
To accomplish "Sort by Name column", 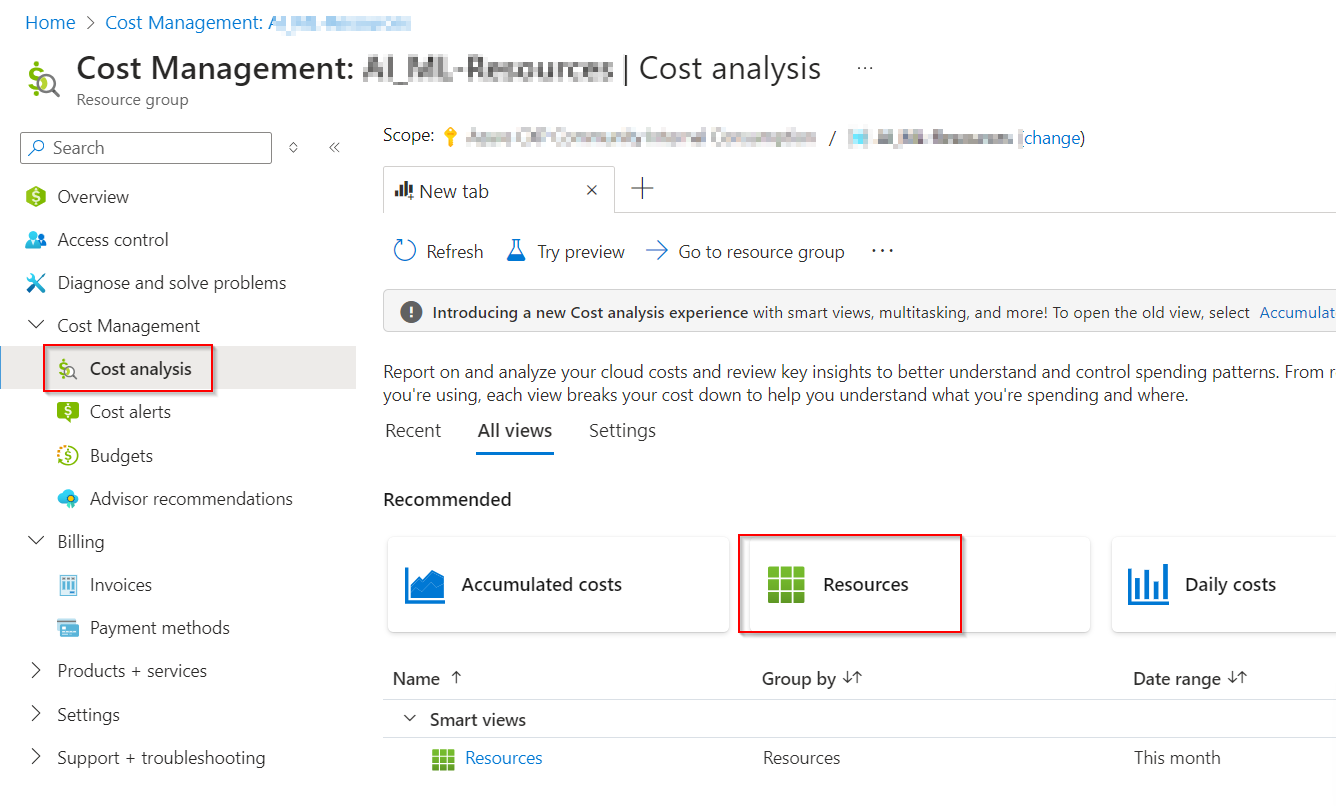I will click(428, 679).
